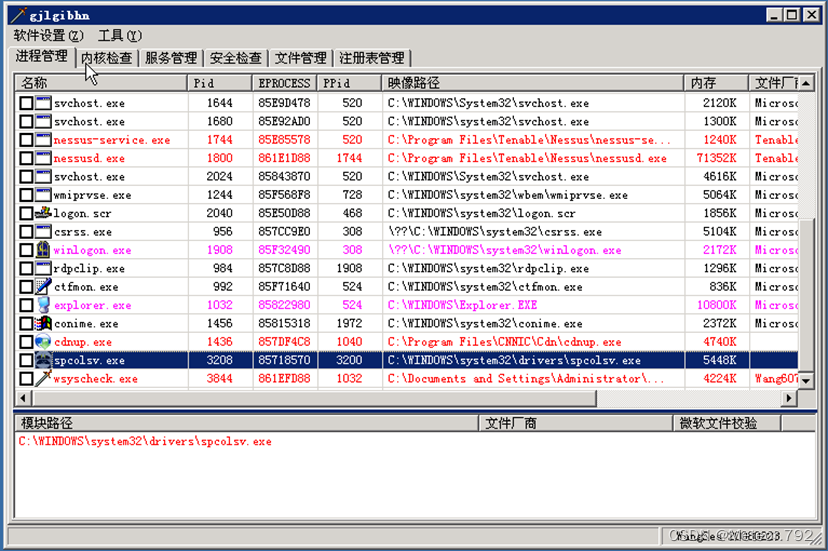Screen dimensions: 828x551
Task: Check the box for the explorer.exe row
Action: pyautogui.click(x=26, y=305)
